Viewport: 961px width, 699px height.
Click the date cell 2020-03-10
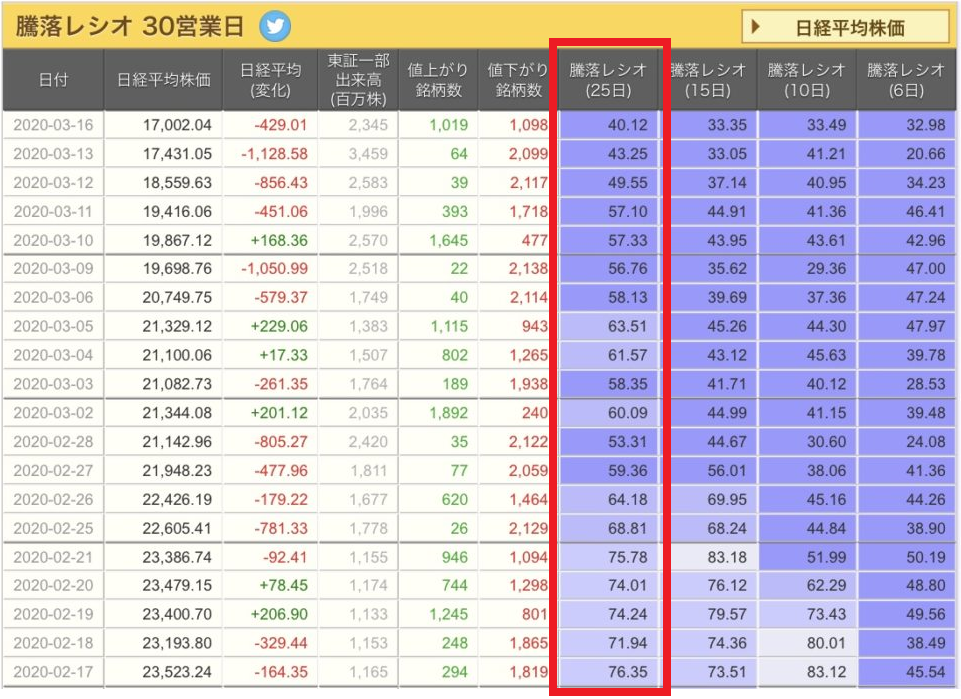tap(53, 240)
